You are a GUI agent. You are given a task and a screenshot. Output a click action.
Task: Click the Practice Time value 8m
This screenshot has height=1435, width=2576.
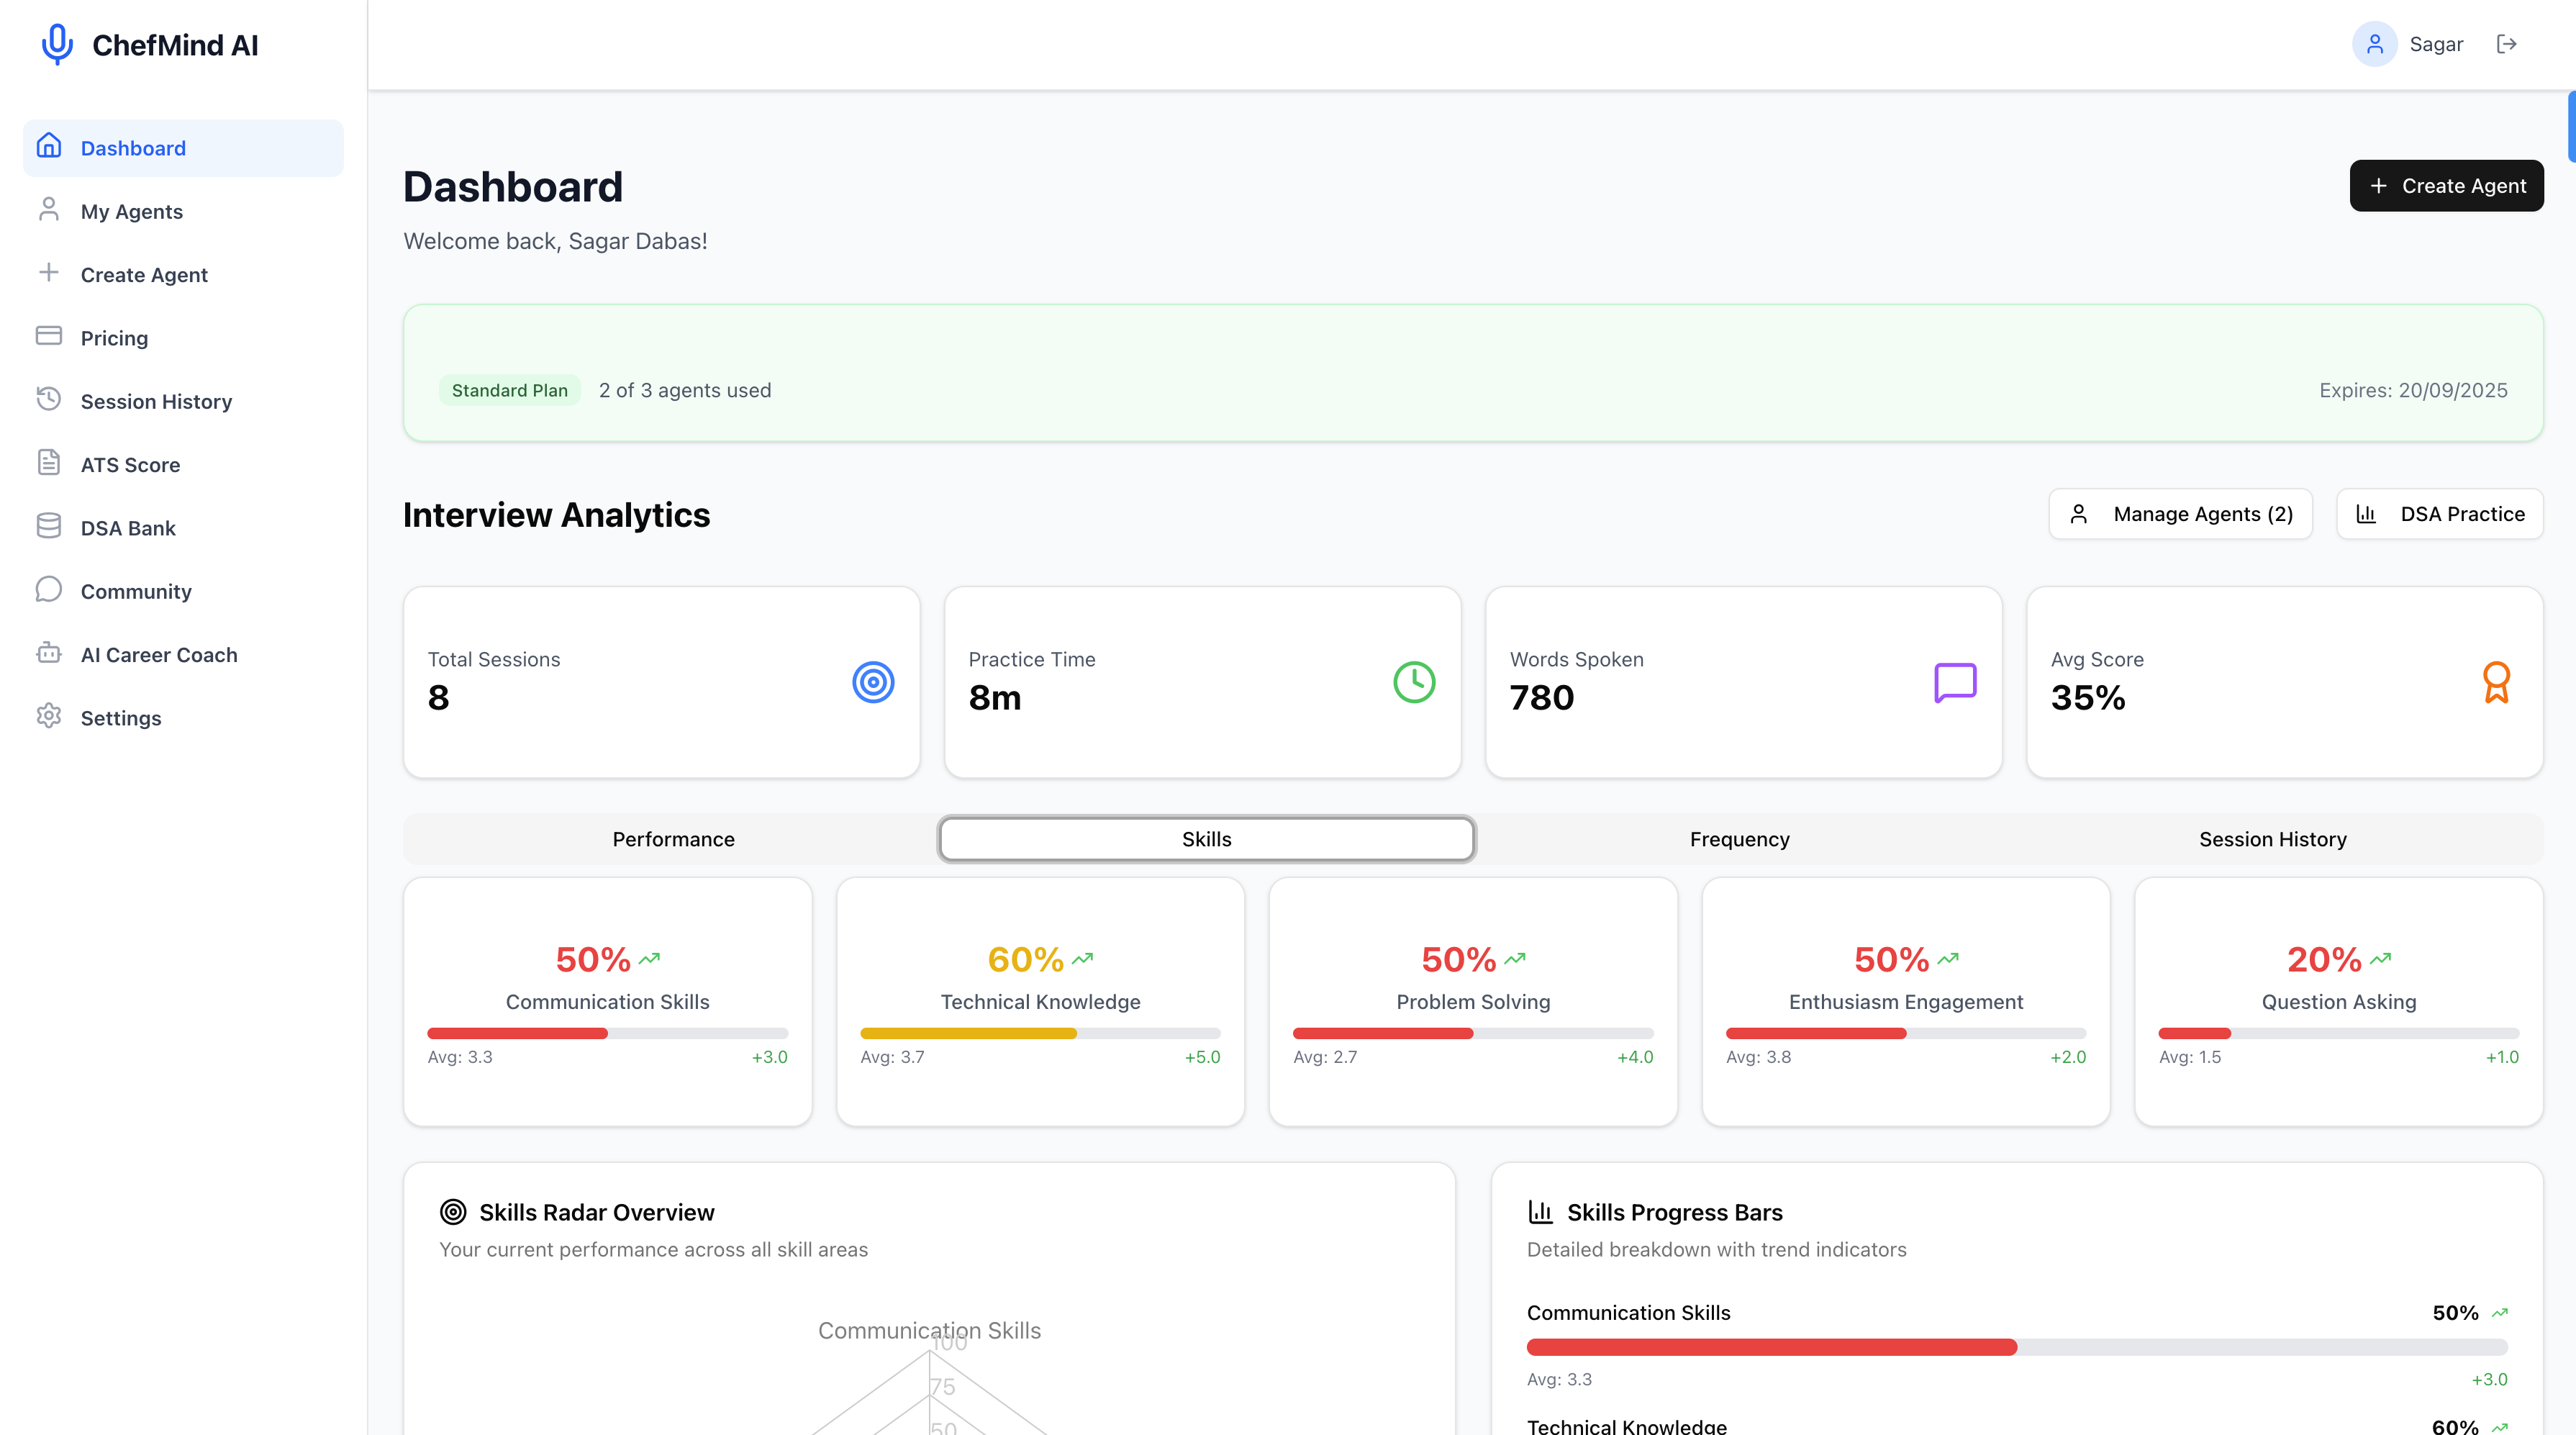(x=995, y=697)
